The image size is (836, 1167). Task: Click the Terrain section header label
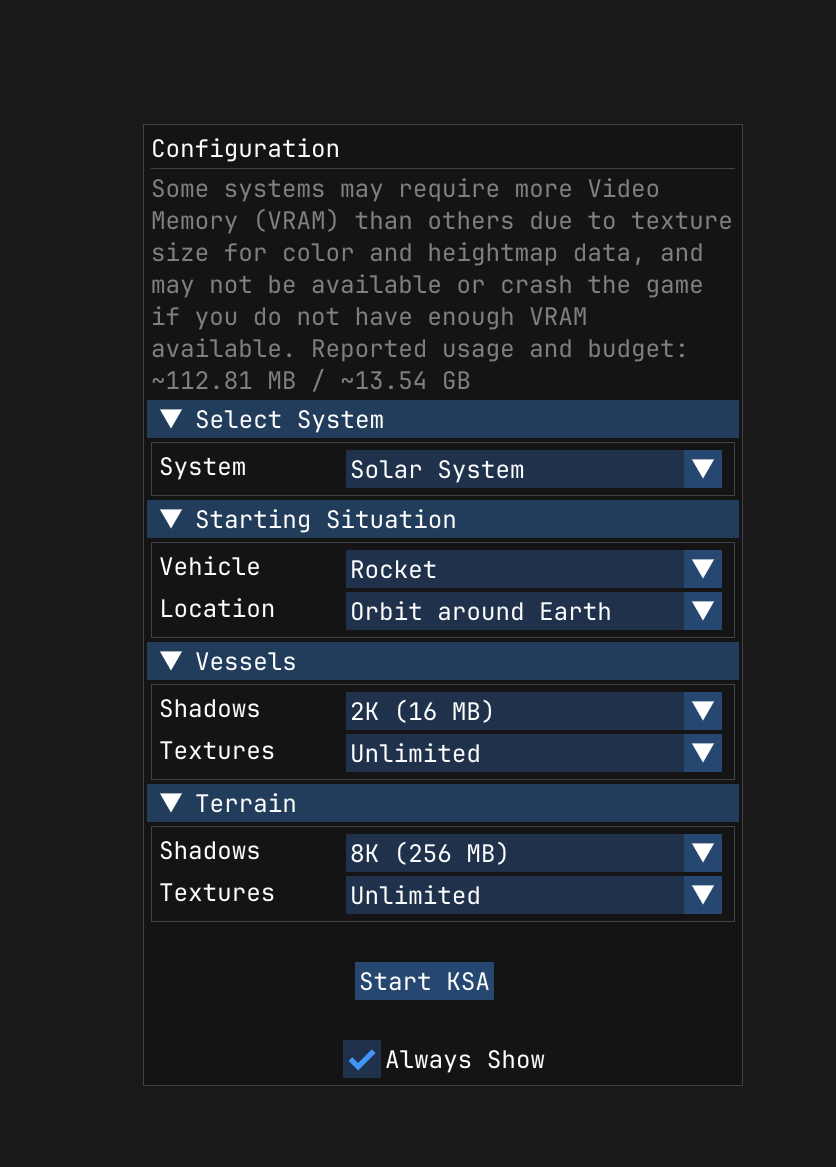point(246,803)
